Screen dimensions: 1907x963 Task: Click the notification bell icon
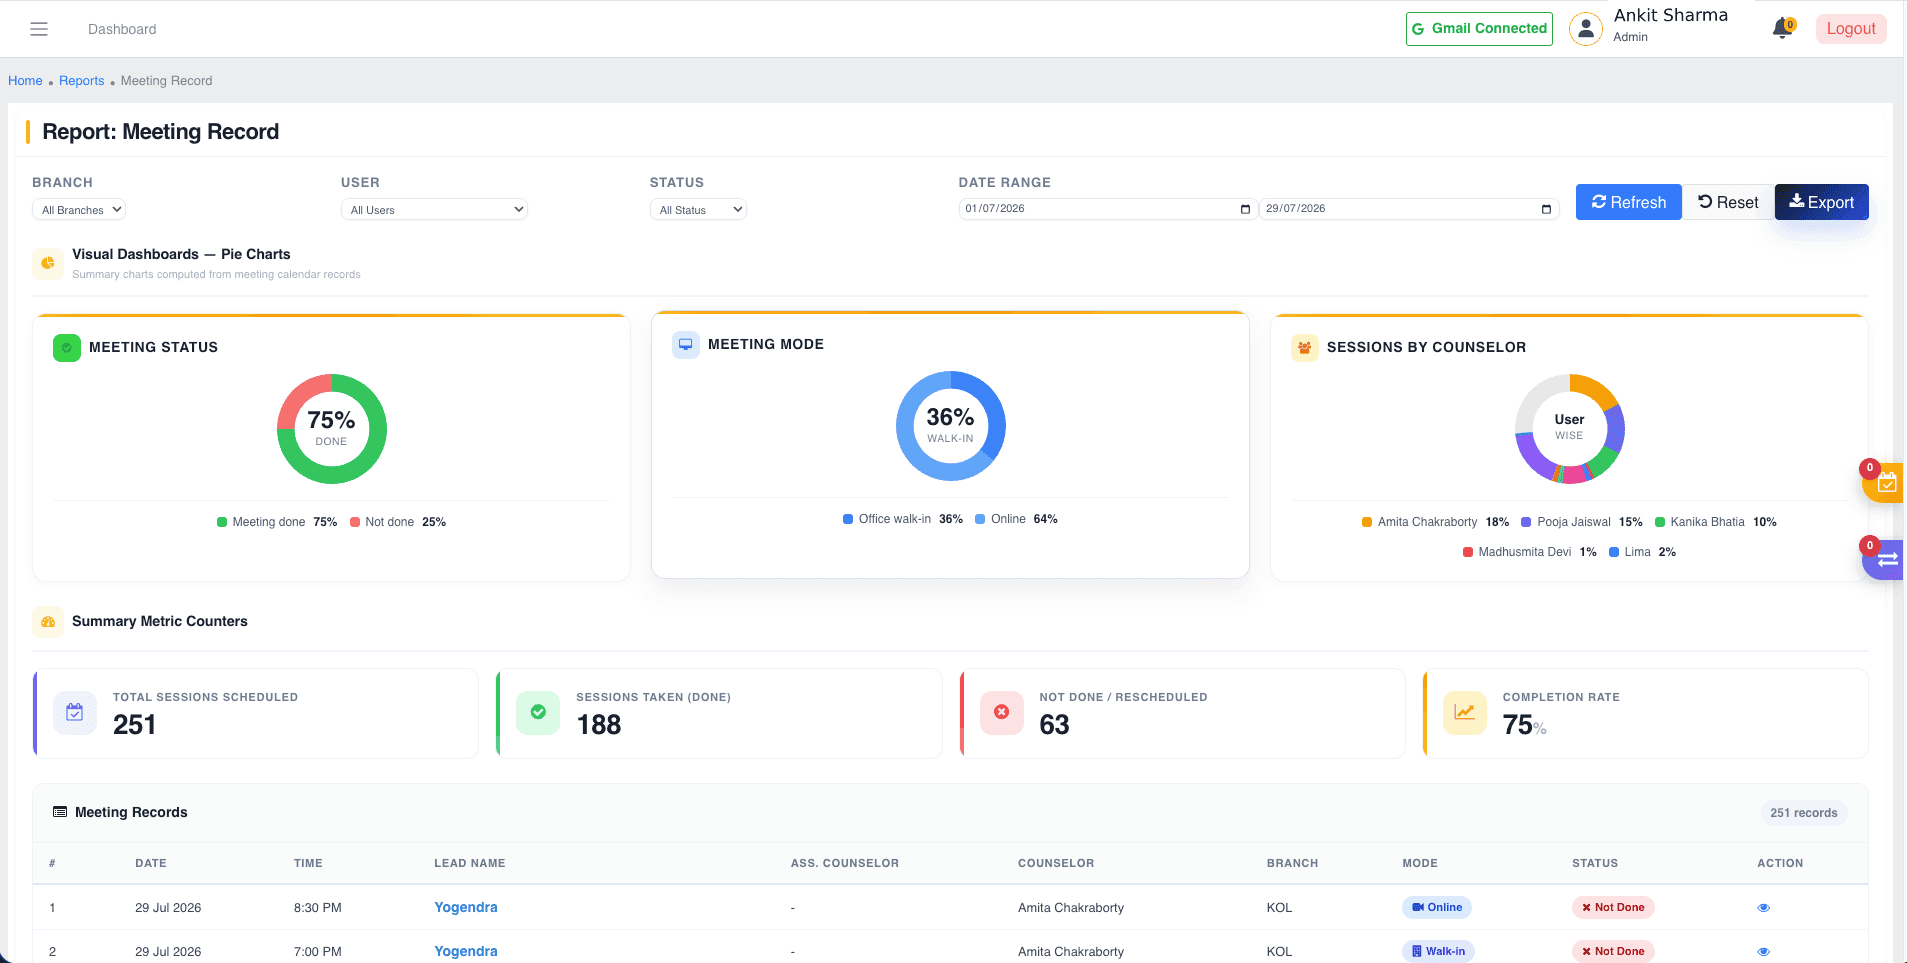[1782, 29]
